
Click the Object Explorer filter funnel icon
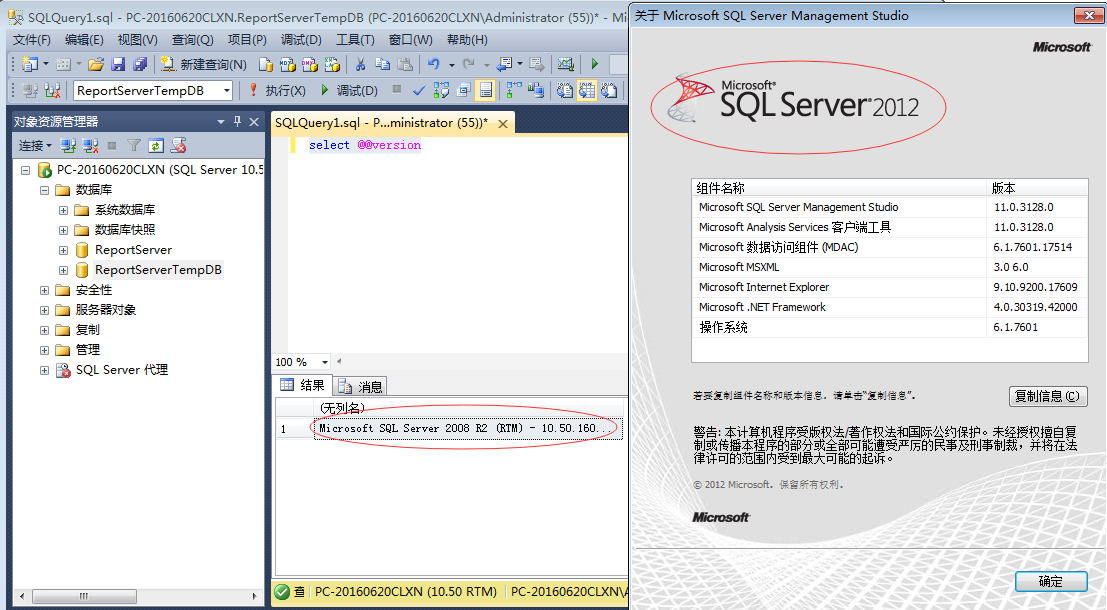click(133, 145)
